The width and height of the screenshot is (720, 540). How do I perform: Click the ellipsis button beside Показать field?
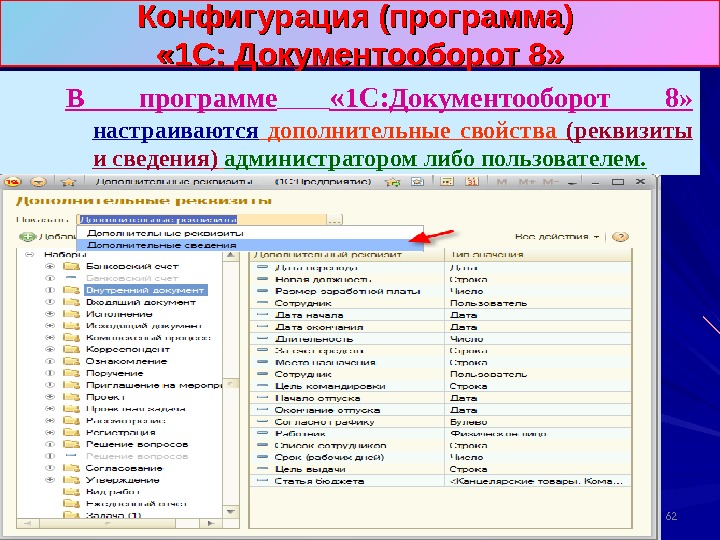334,220
